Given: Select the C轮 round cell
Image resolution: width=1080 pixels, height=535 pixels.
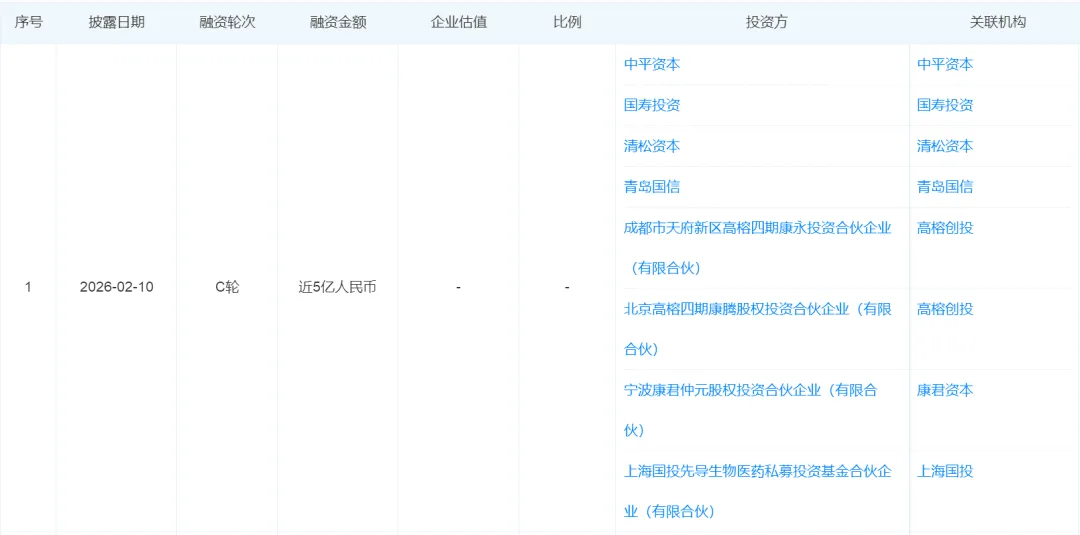Looking at the screenshot, I should pyautogui.click(x=227, y=288).
